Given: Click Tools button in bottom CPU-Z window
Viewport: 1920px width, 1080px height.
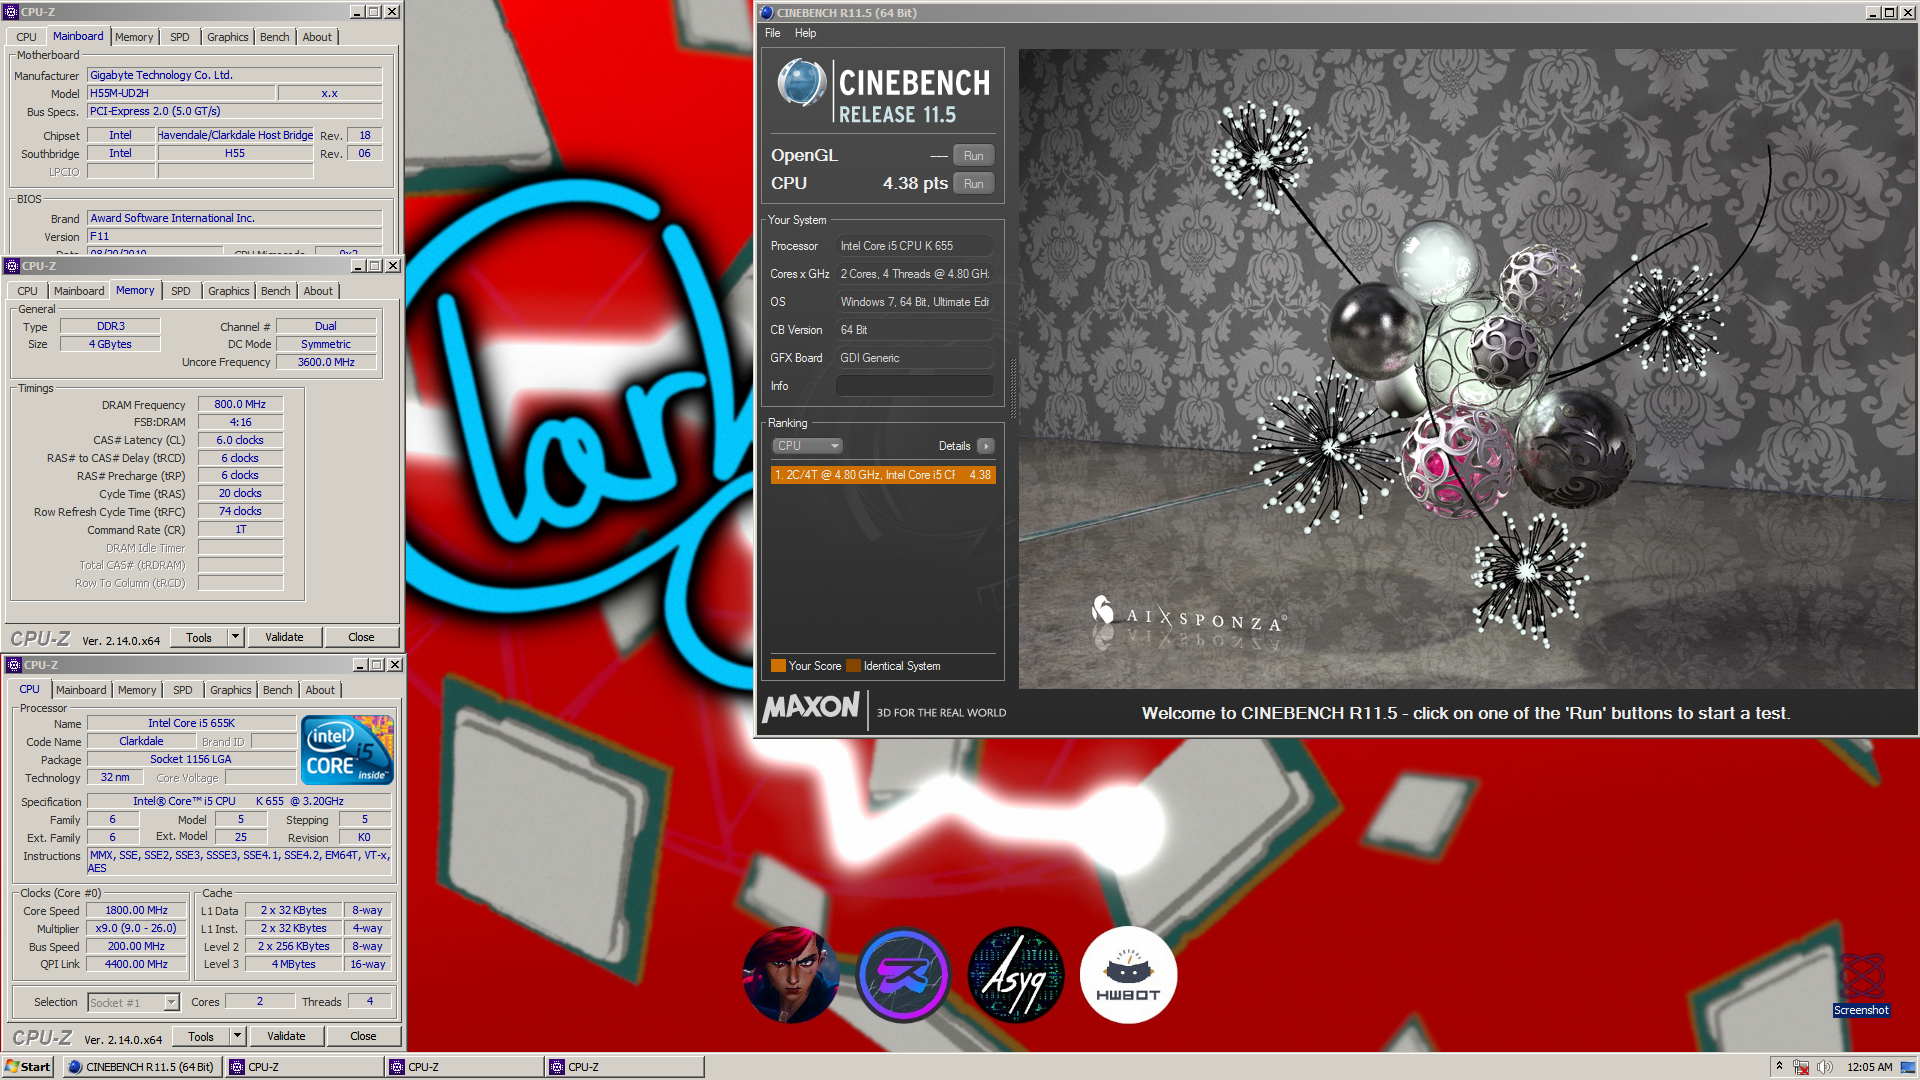Looking at the screenshot, I should 201,1037.
